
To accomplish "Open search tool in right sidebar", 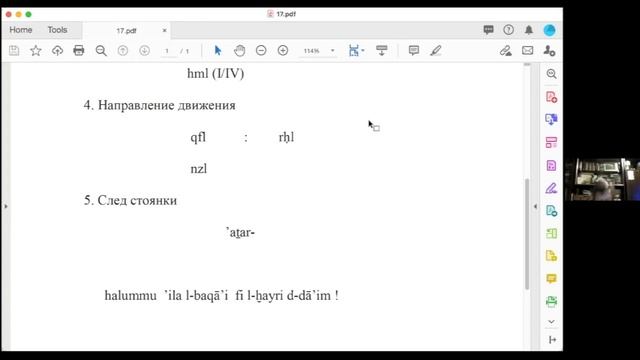I will click(551, 74).
